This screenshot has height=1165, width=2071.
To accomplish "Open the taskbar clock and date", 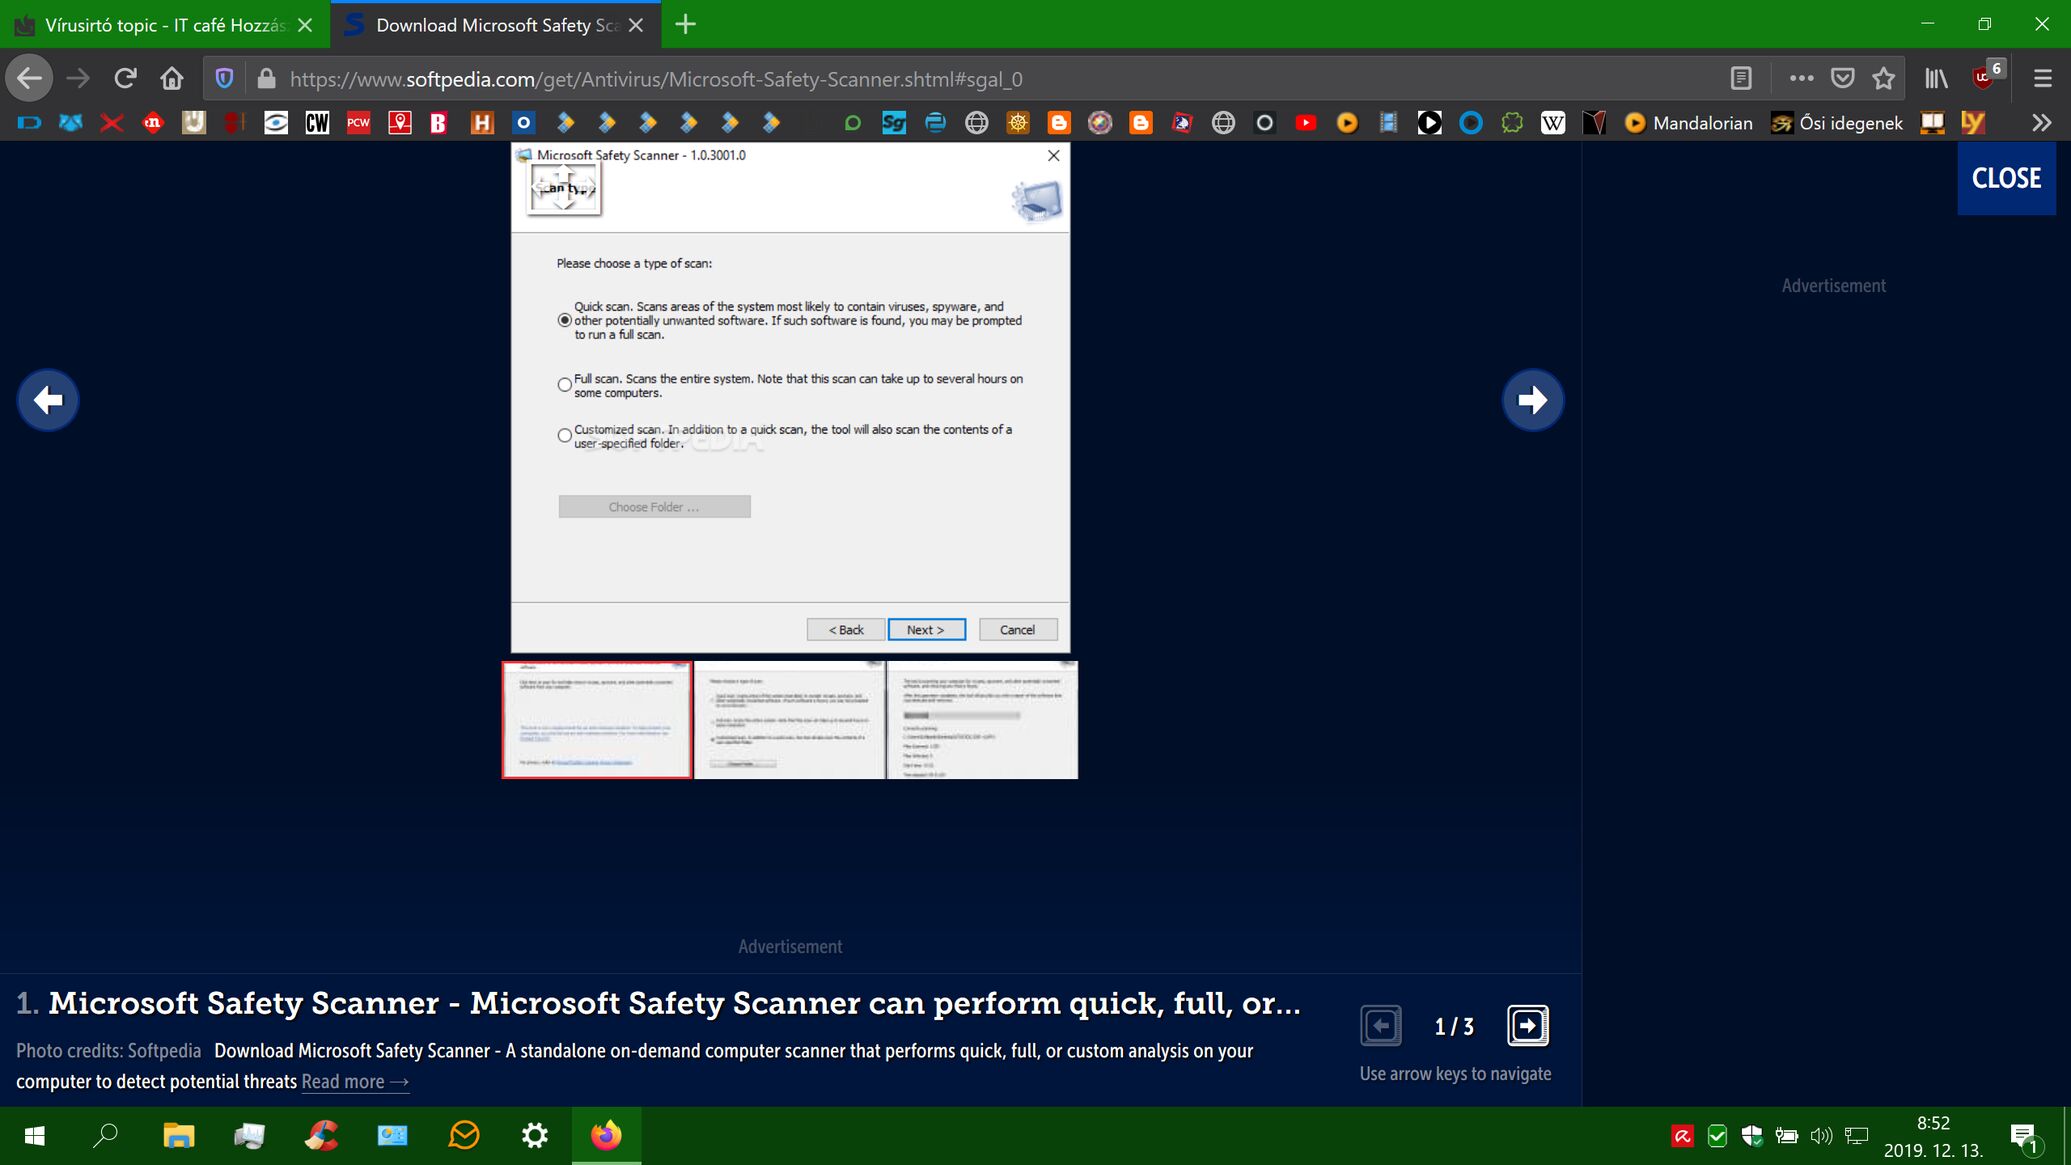I will click(1933, 1136).
